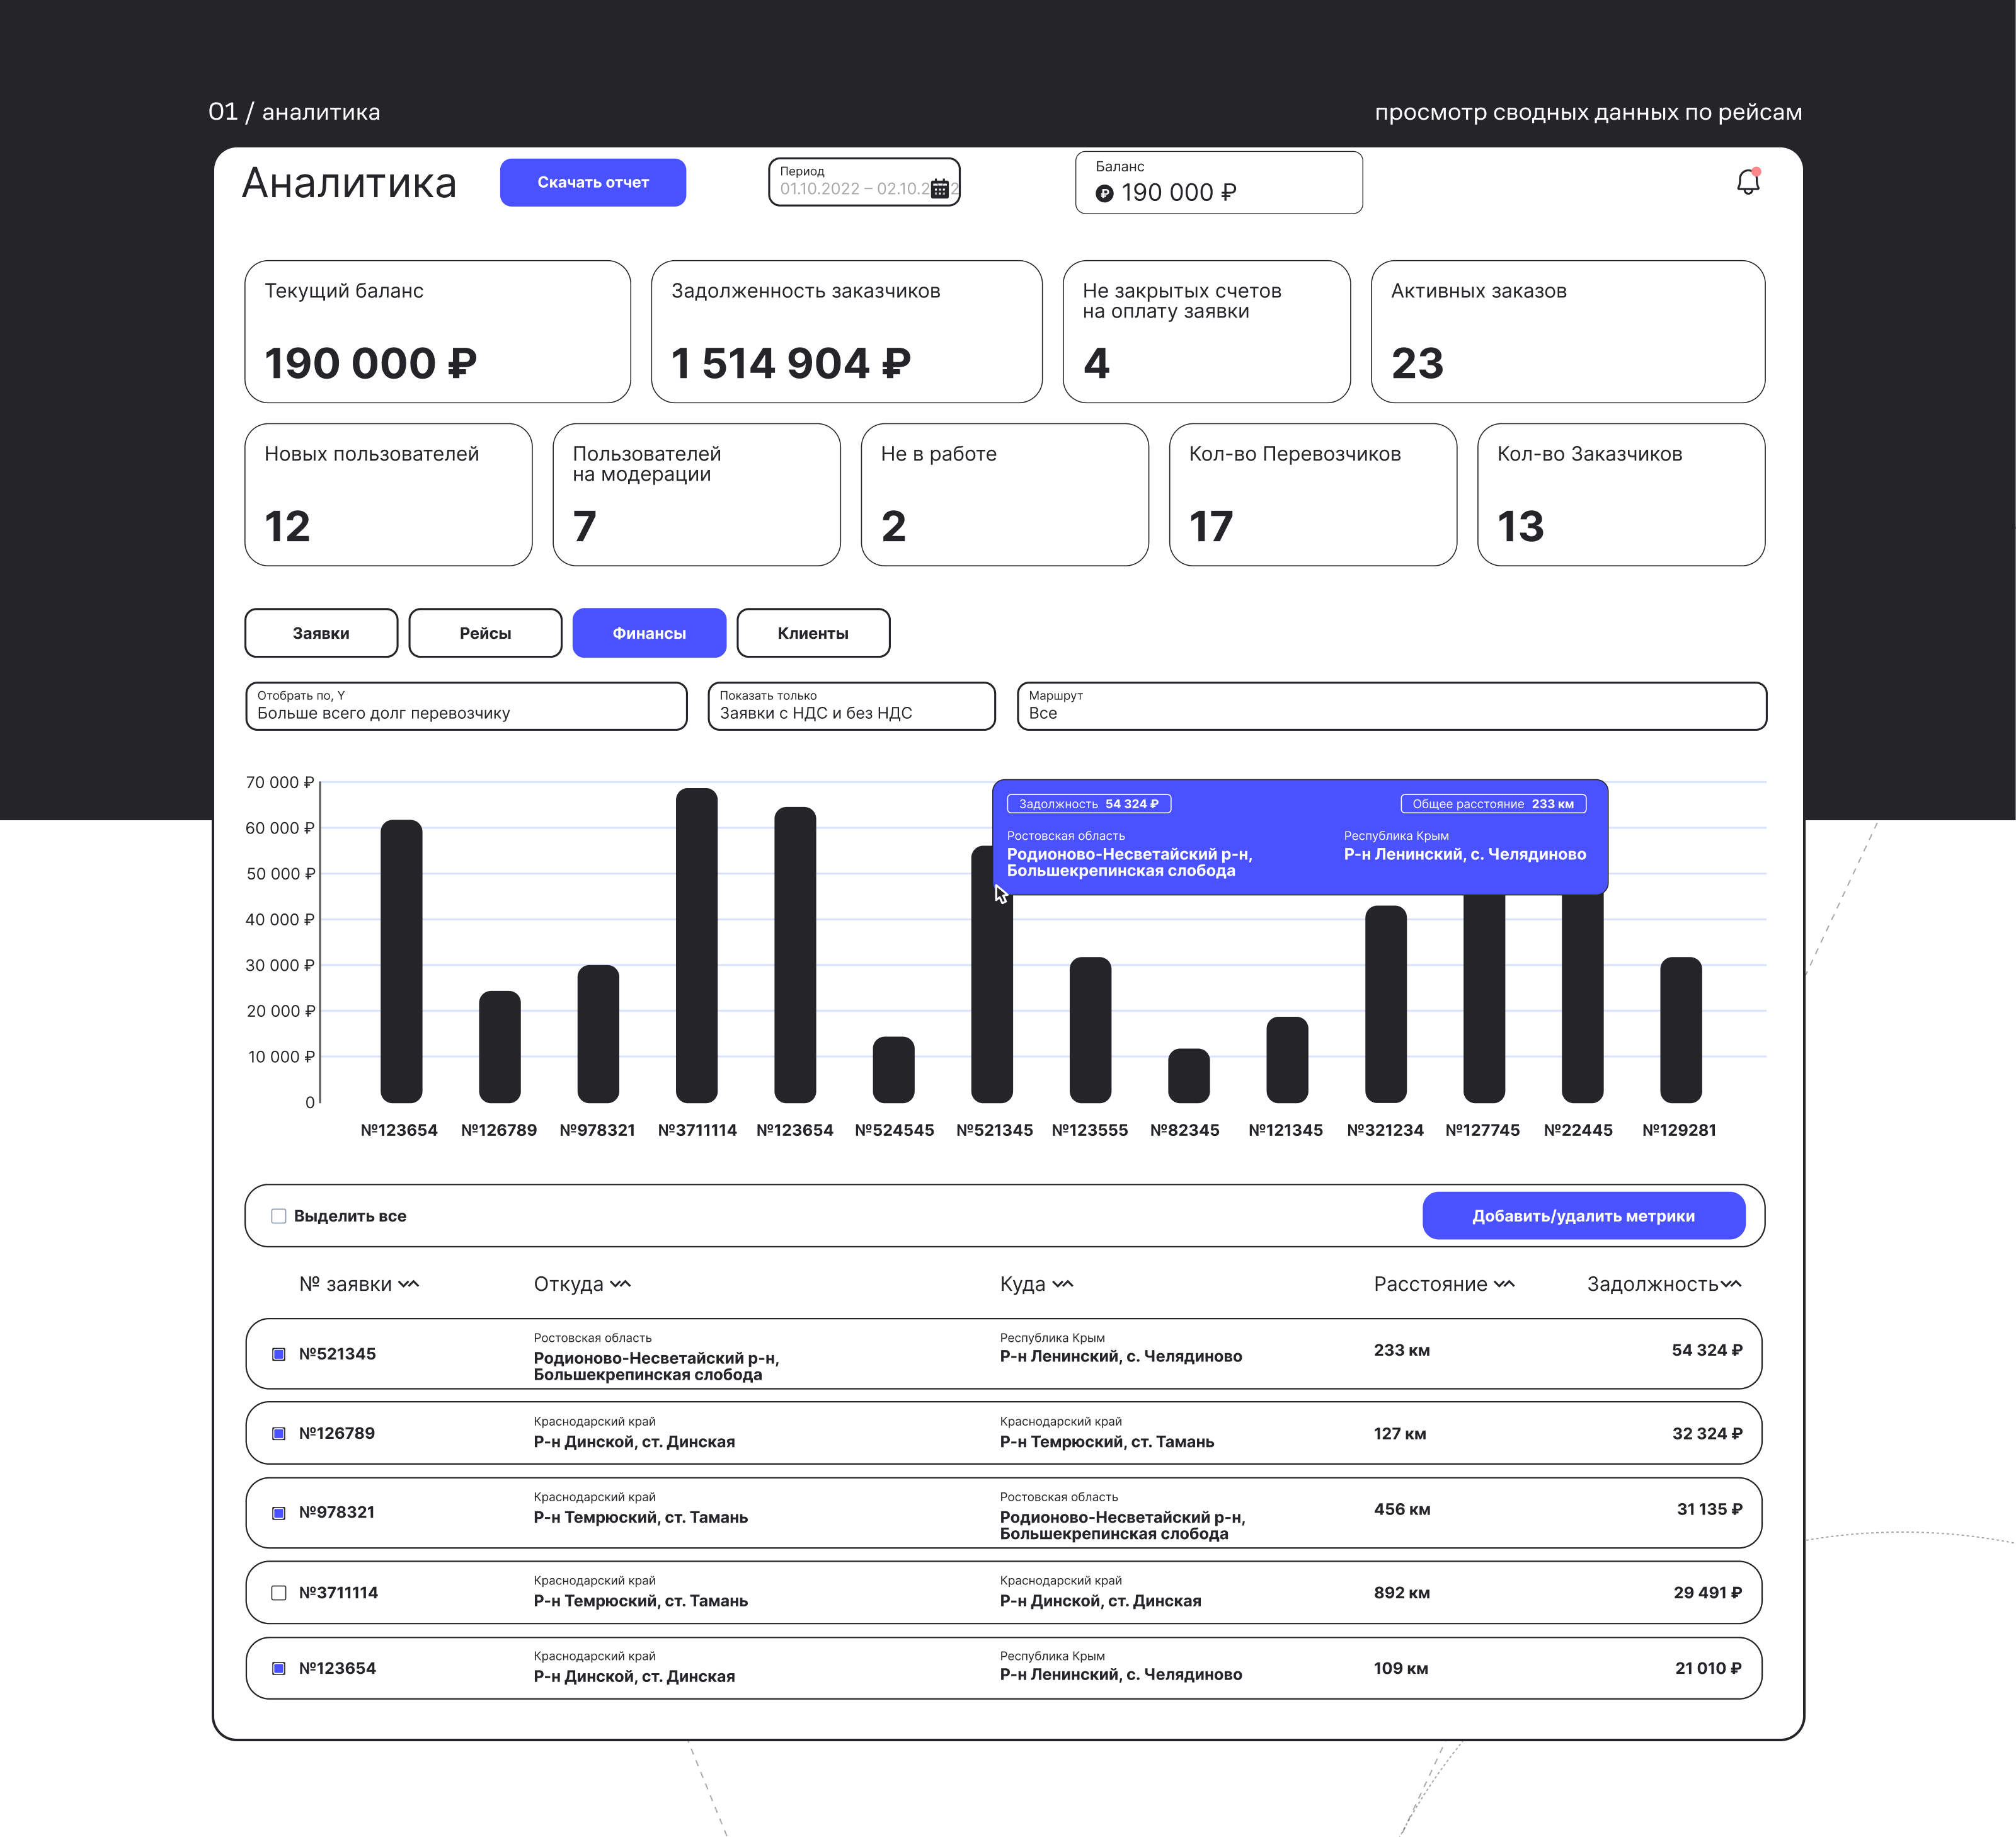Expand the Маршрут dropdown
The width and height of the screenshot is (2016, 1837).
[1391, 706]
